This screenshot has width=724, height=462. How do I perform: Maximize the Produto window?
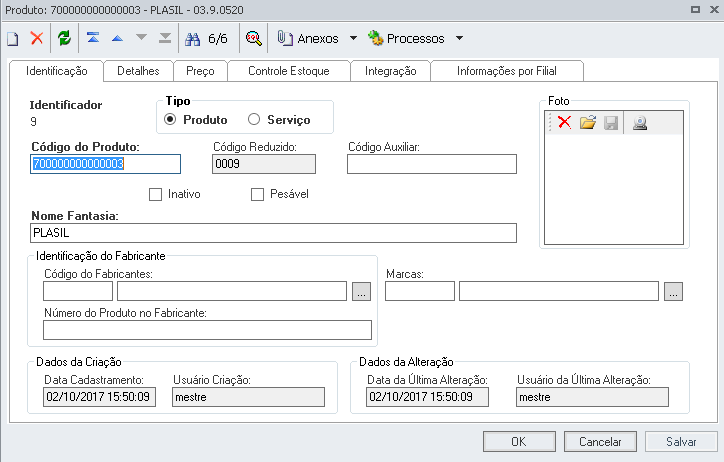[x=695, y=9]
